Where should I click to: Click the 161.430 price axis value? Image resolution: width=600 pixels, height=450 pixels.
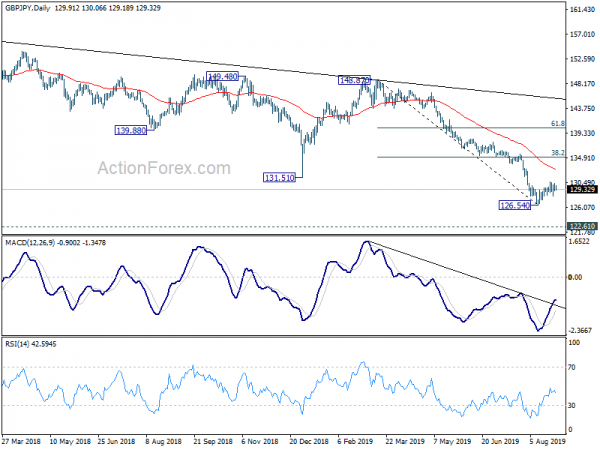(x=582, y=10)
